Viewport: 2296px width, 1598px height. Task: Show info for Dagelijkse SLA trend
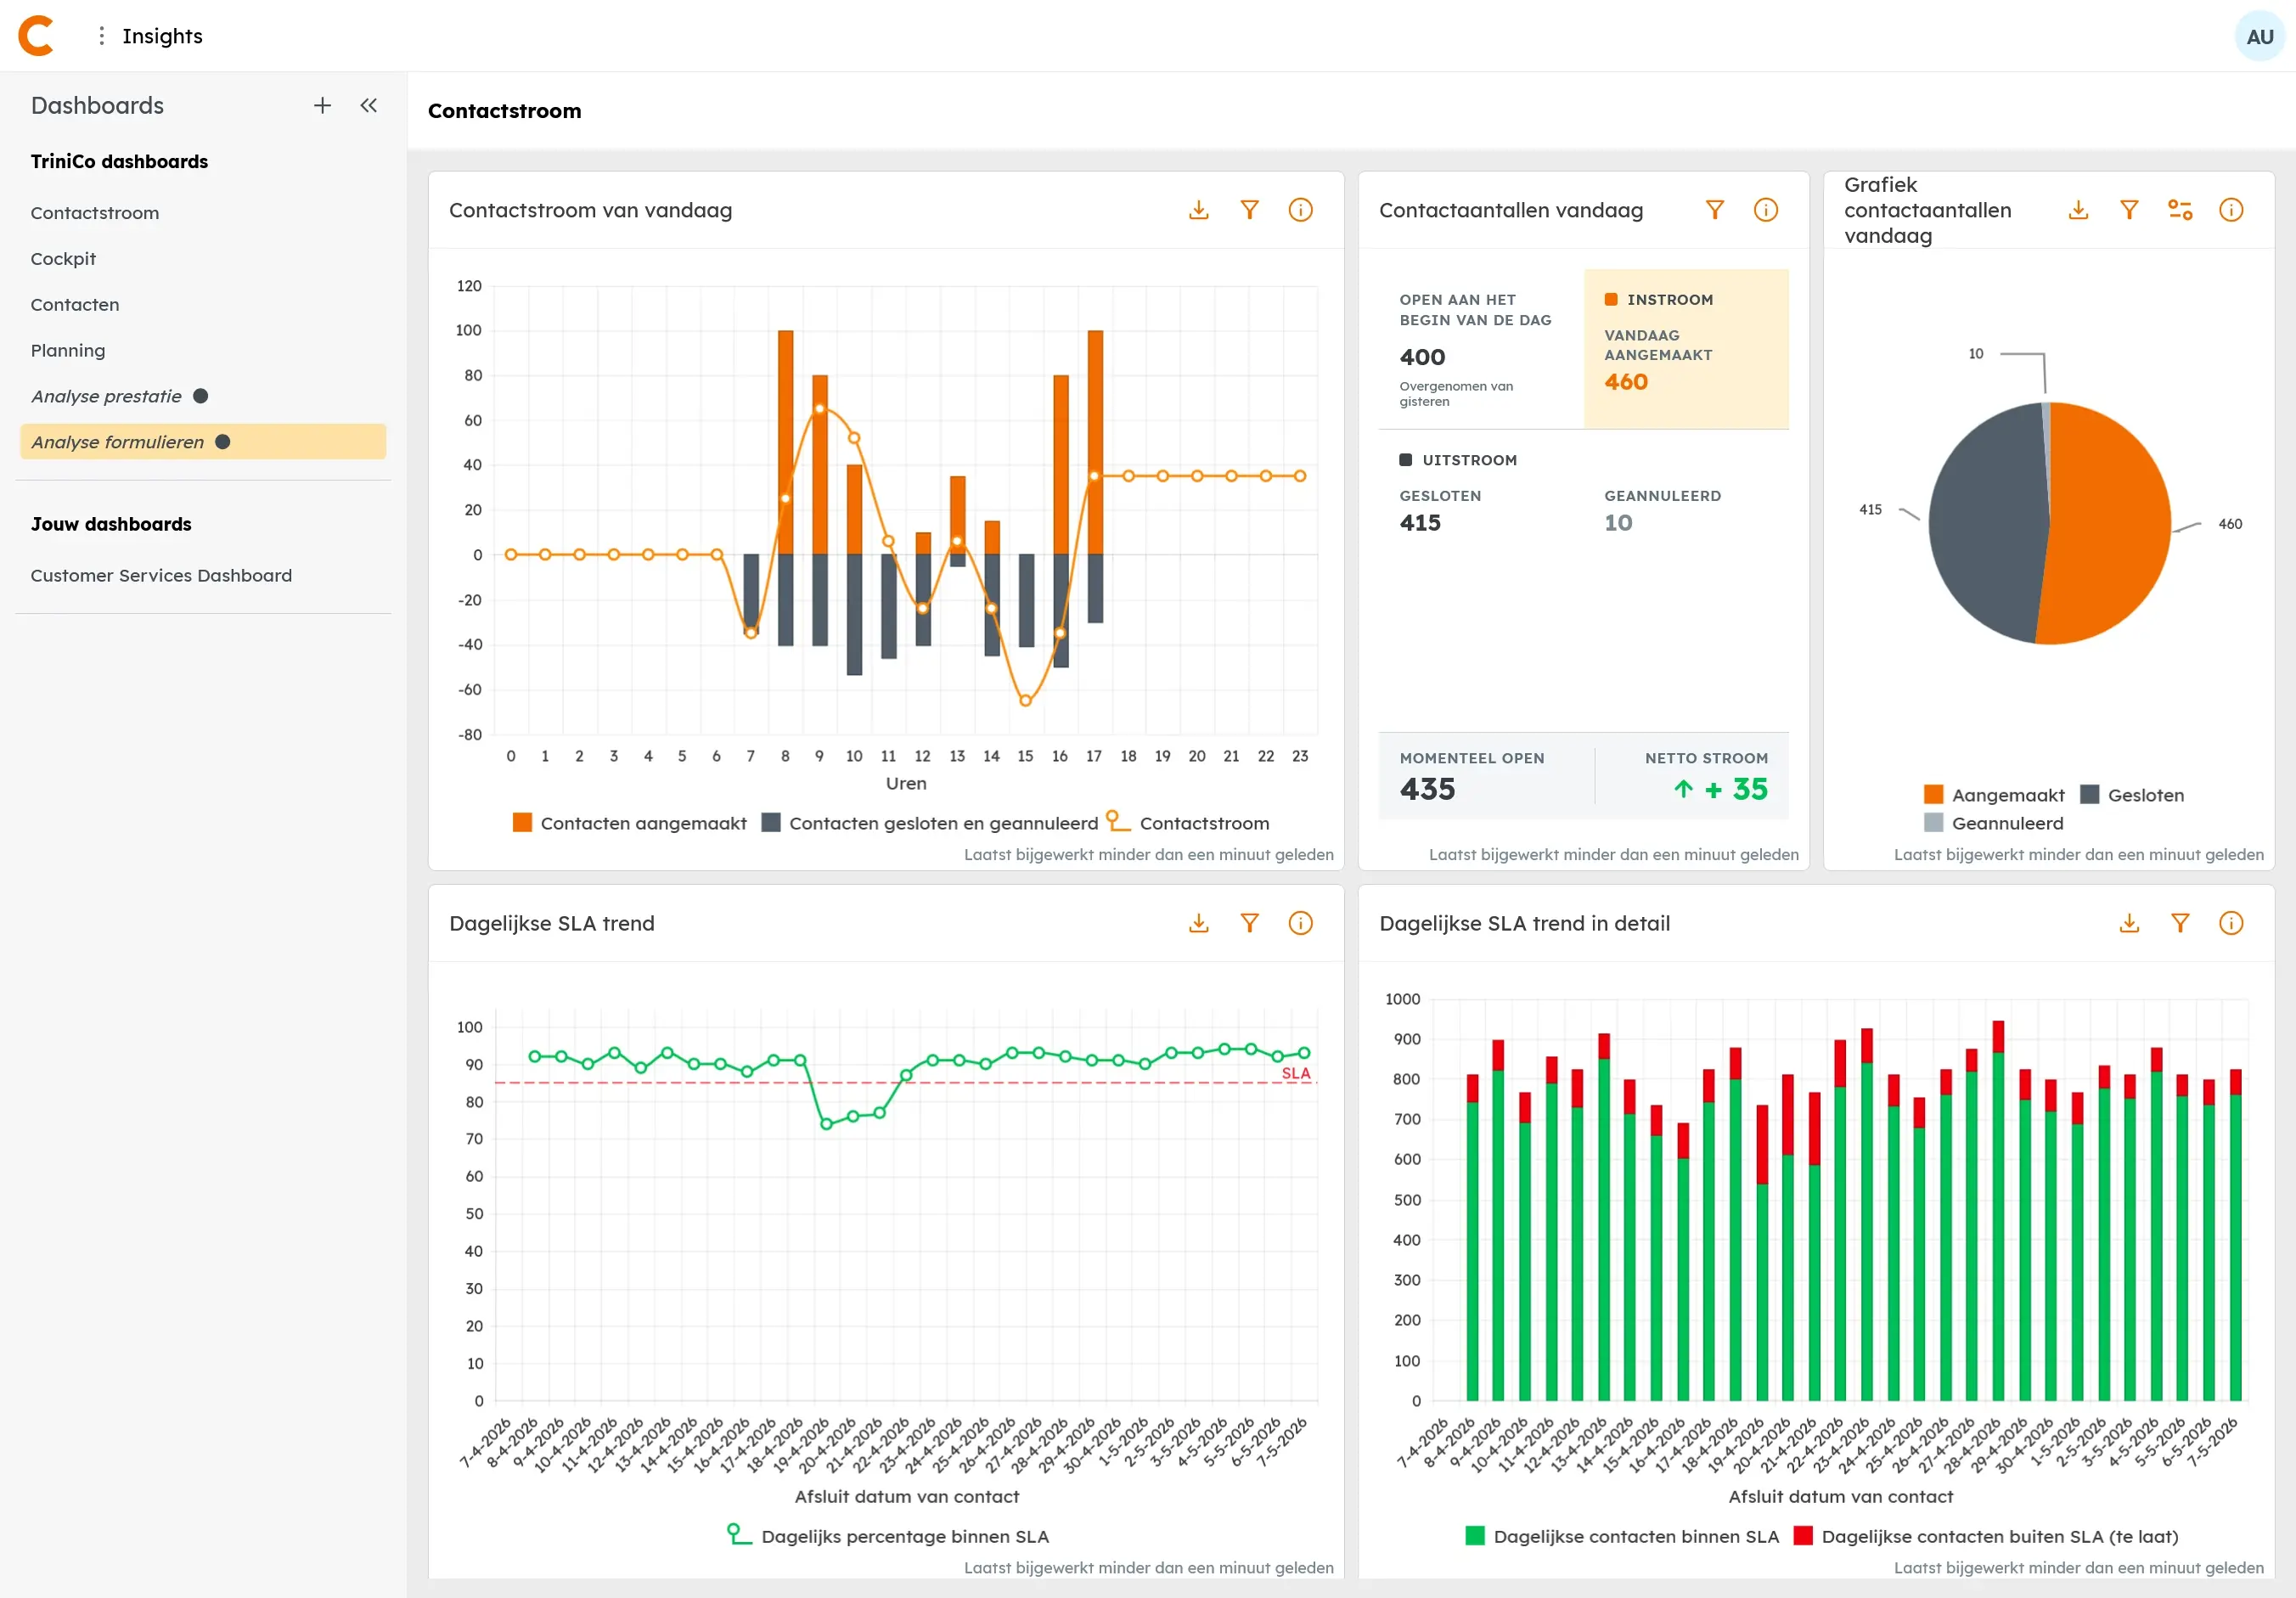tap(1300, 923)
